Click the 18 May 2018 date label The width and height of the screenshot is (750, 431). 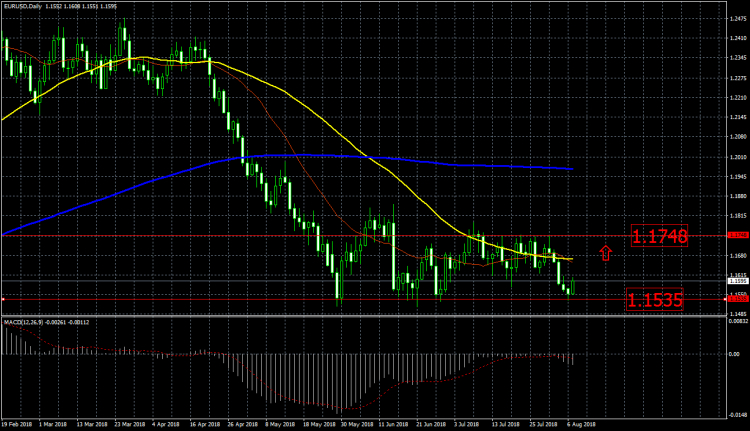point(318,424)
